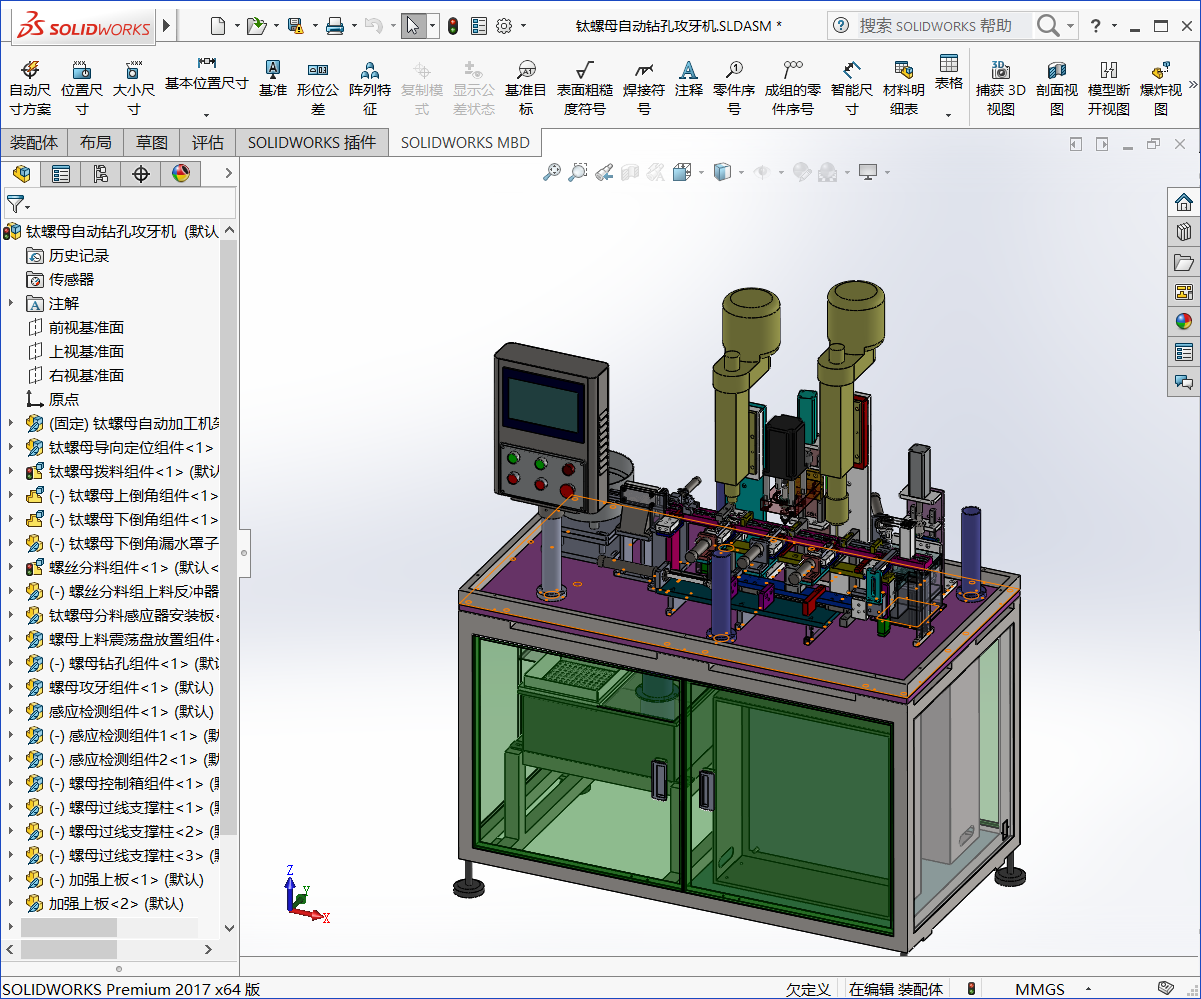Click the feature tree vertical scrollbar down arrow
The width and height of the screenshot is (1201, 999).
tap(229, 928)
